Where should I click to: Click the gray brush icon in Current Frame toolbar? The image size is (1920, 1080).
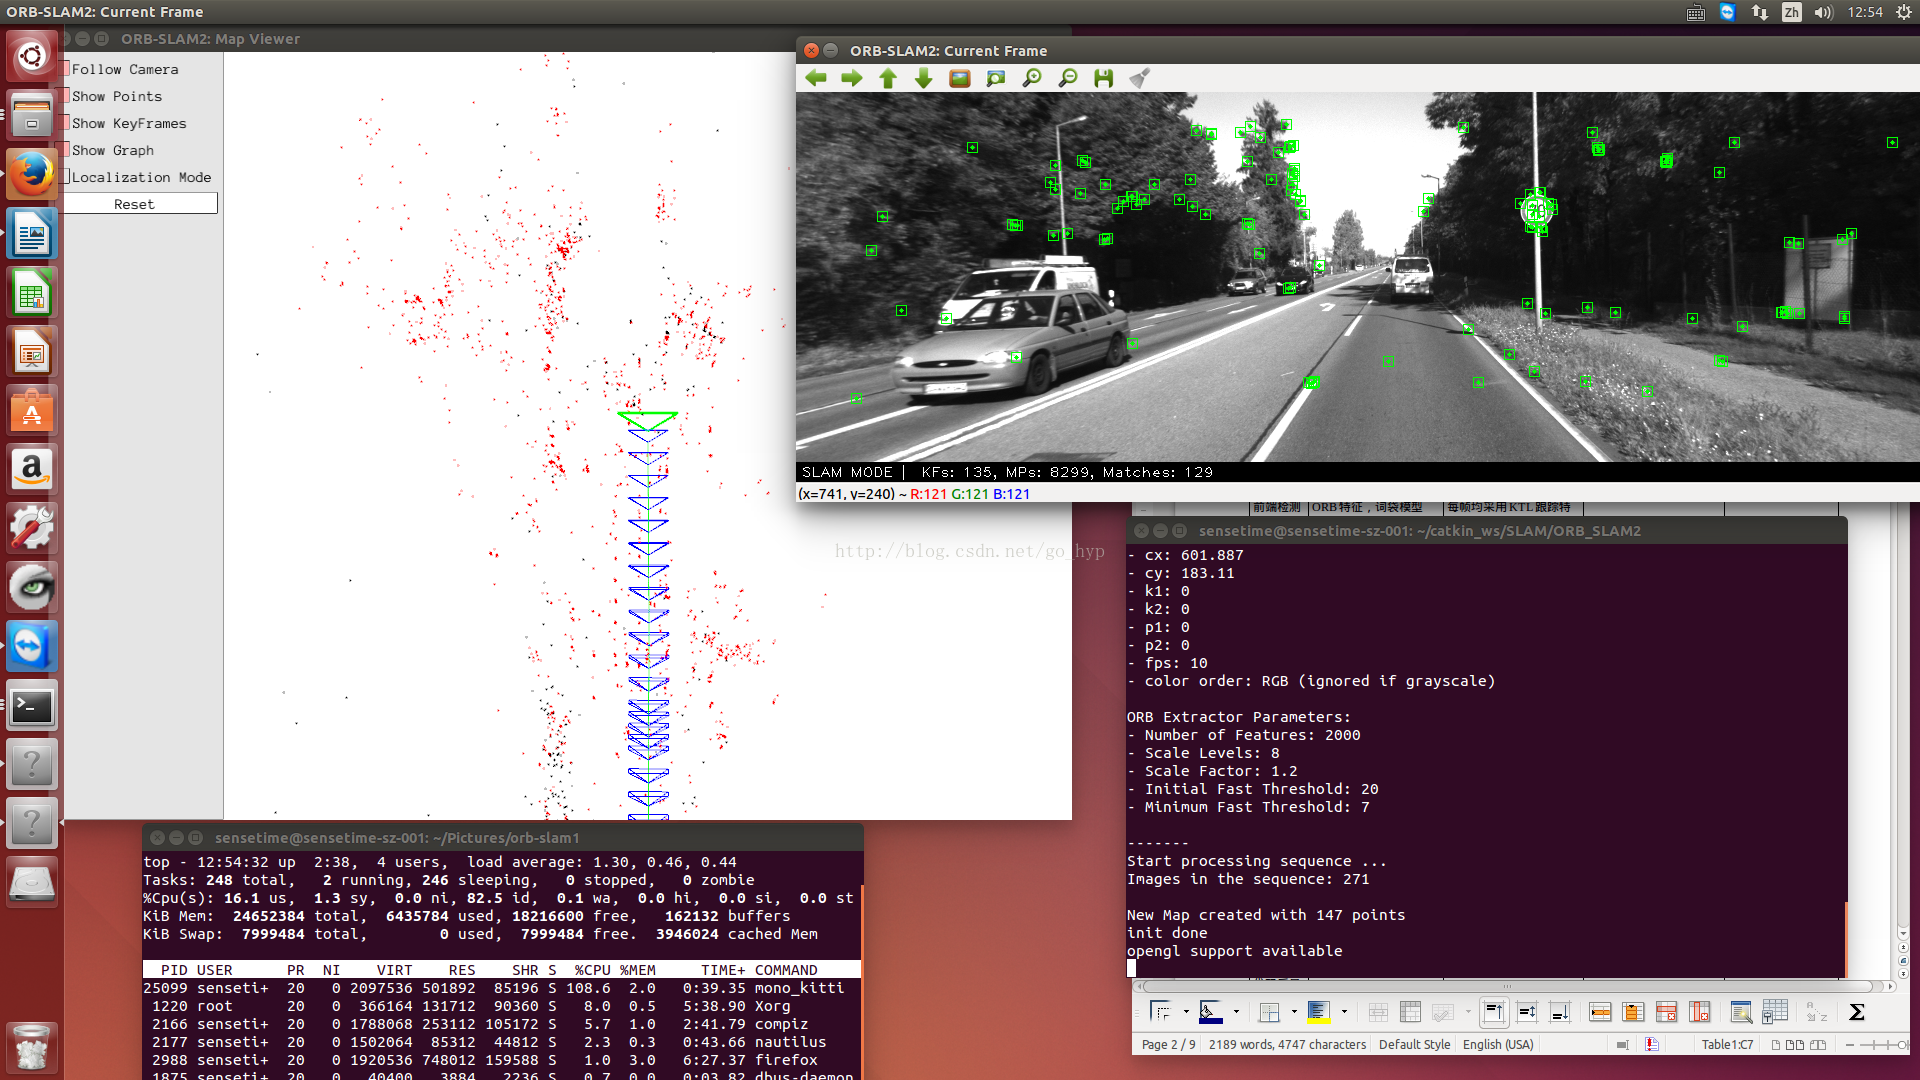coord(1140,78)
